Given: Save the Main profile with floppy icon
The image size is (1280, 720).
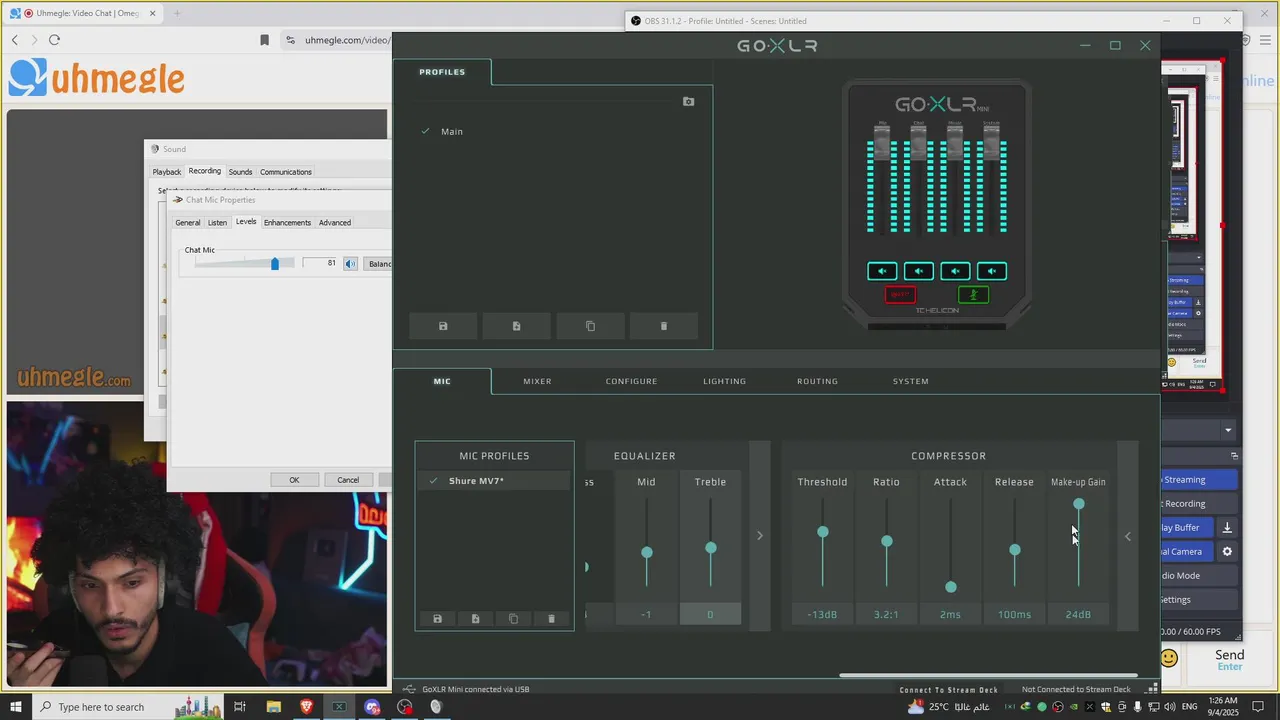Looking at the screenshot, I should tap(443, 326).
